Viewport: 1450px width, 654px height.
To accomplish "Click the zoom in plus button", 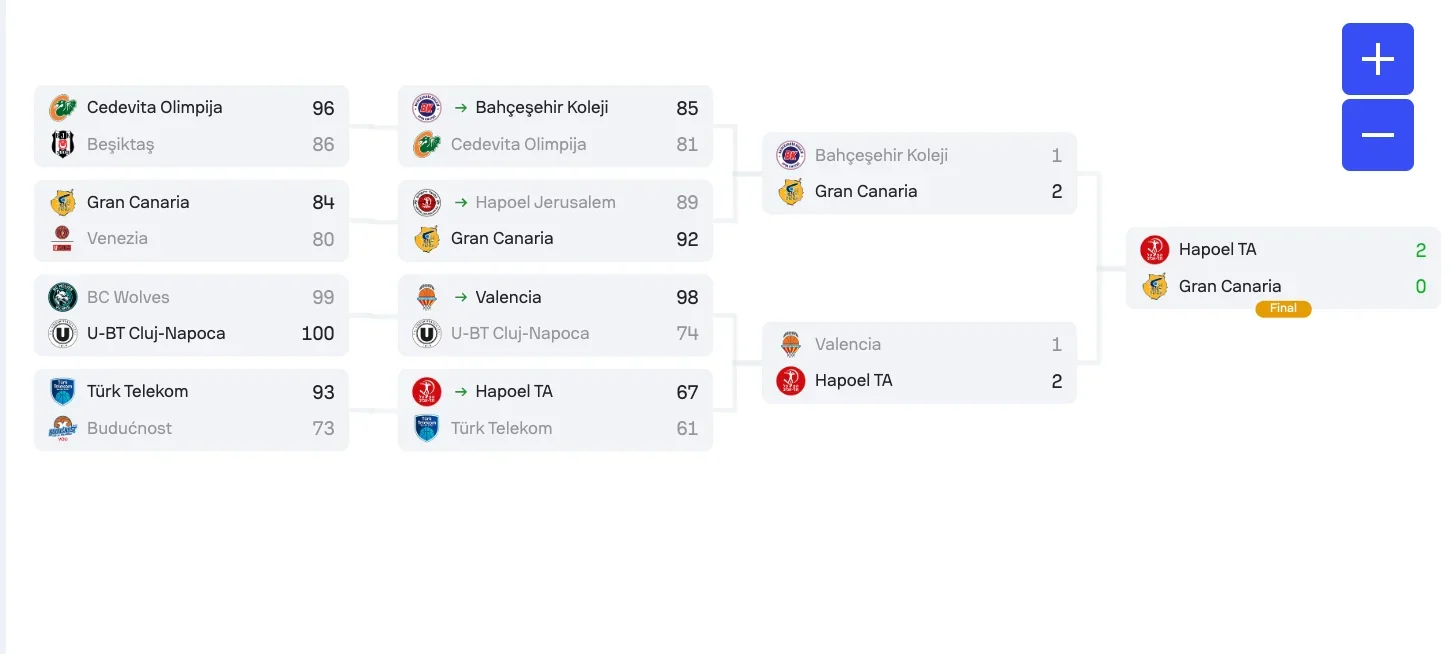I will 1377,59.
